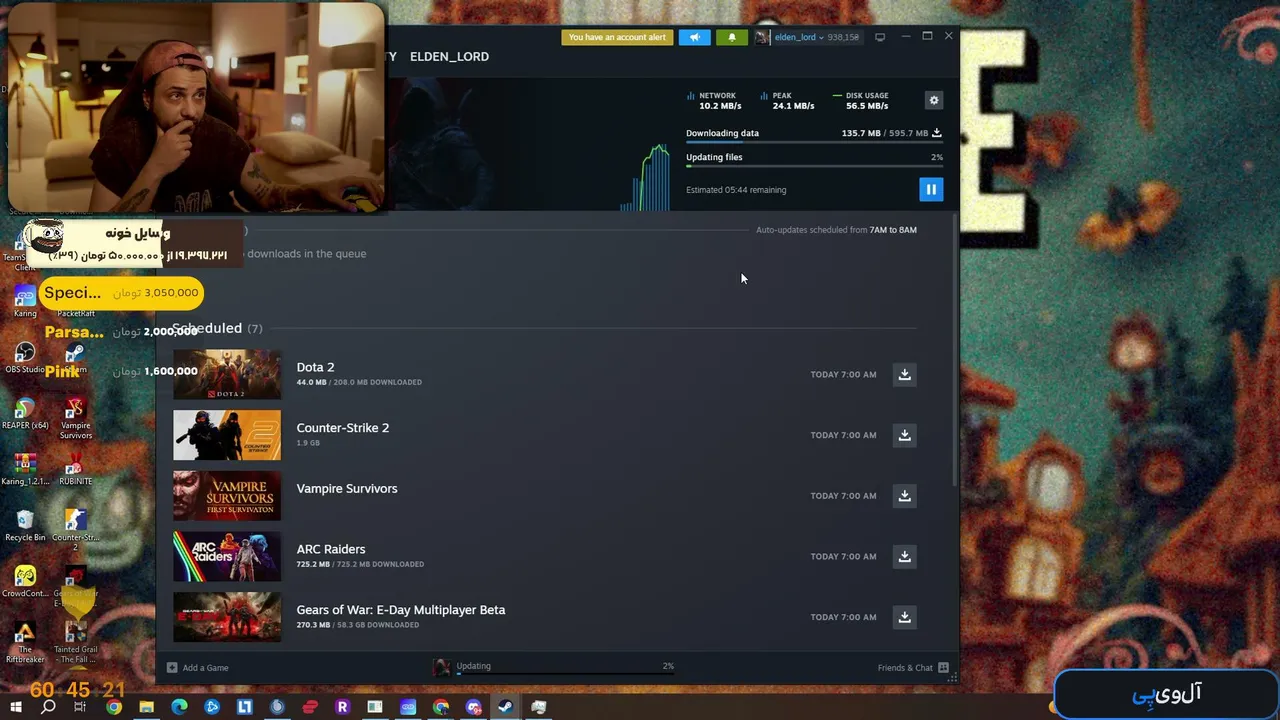
Task: Open Dota 2 game thumbnail
Action: point(227,375)
